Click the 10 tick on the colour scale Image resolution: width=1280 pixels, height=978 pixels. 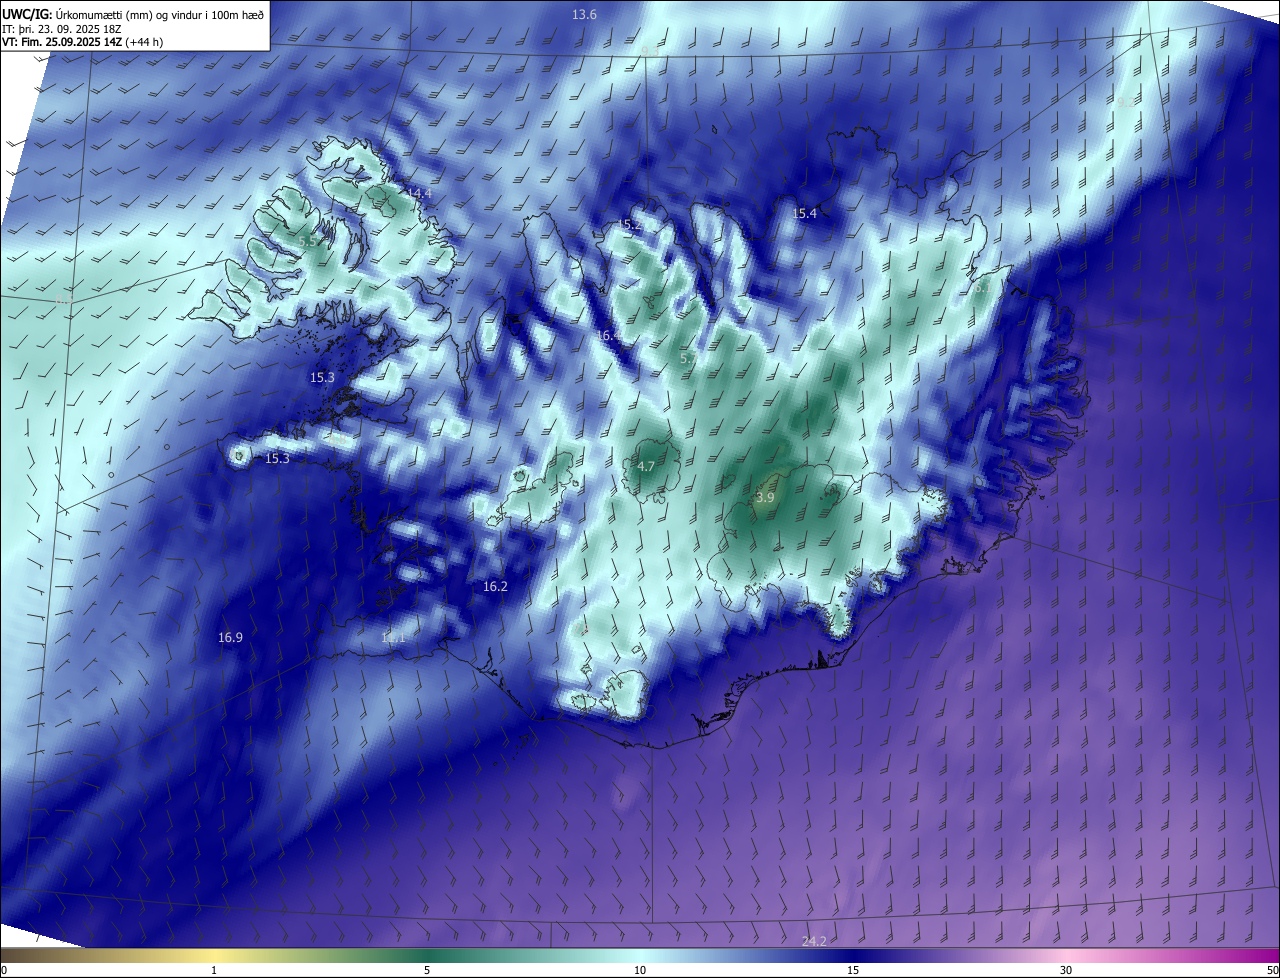(640, 970)
